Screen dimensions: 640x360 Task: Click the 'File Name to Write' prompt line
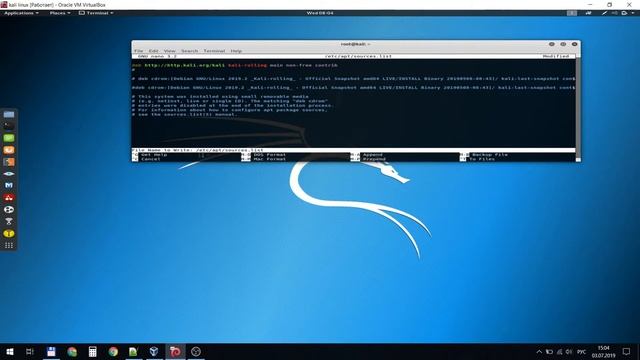[353, 150]
